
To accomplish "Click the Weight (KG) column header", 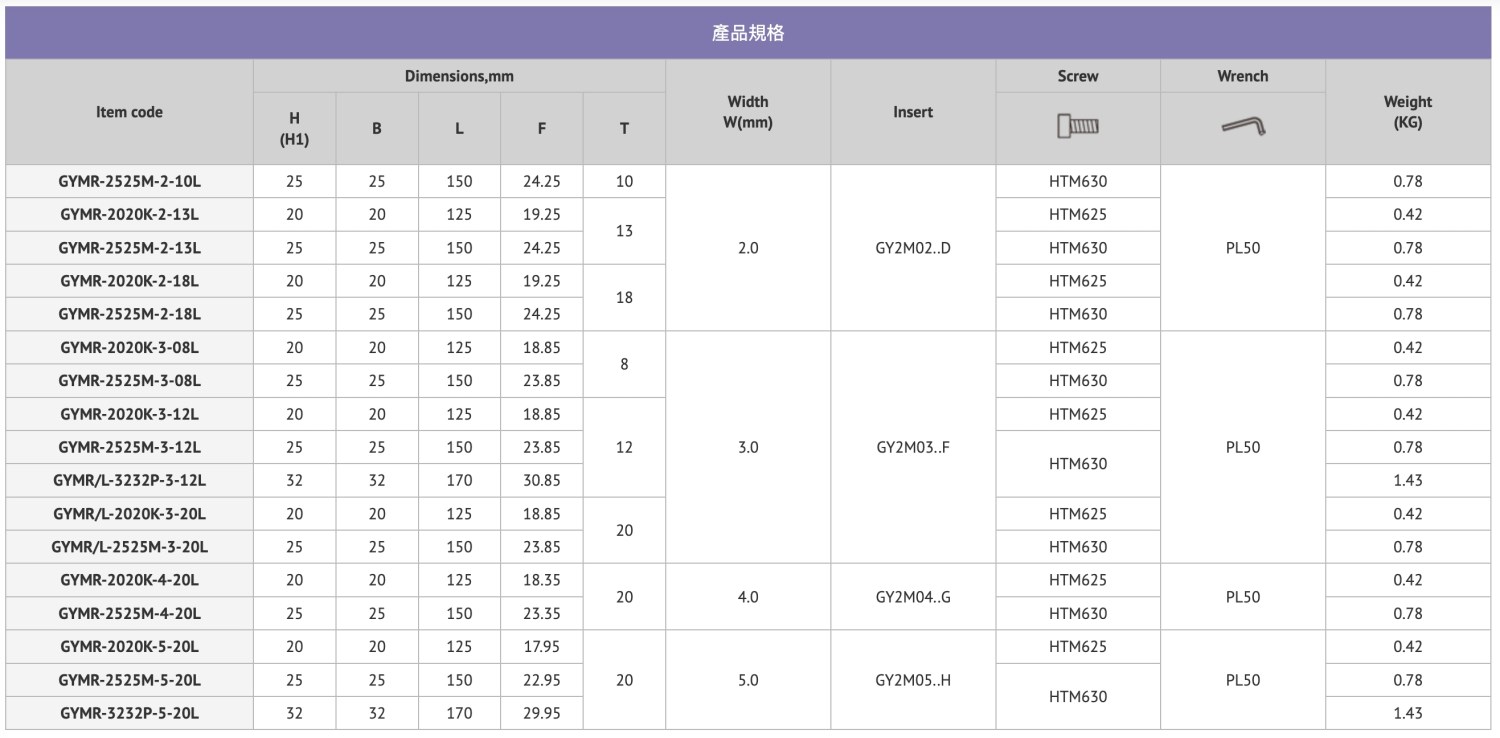I will pyautogui.click(x=1408, y=112).
